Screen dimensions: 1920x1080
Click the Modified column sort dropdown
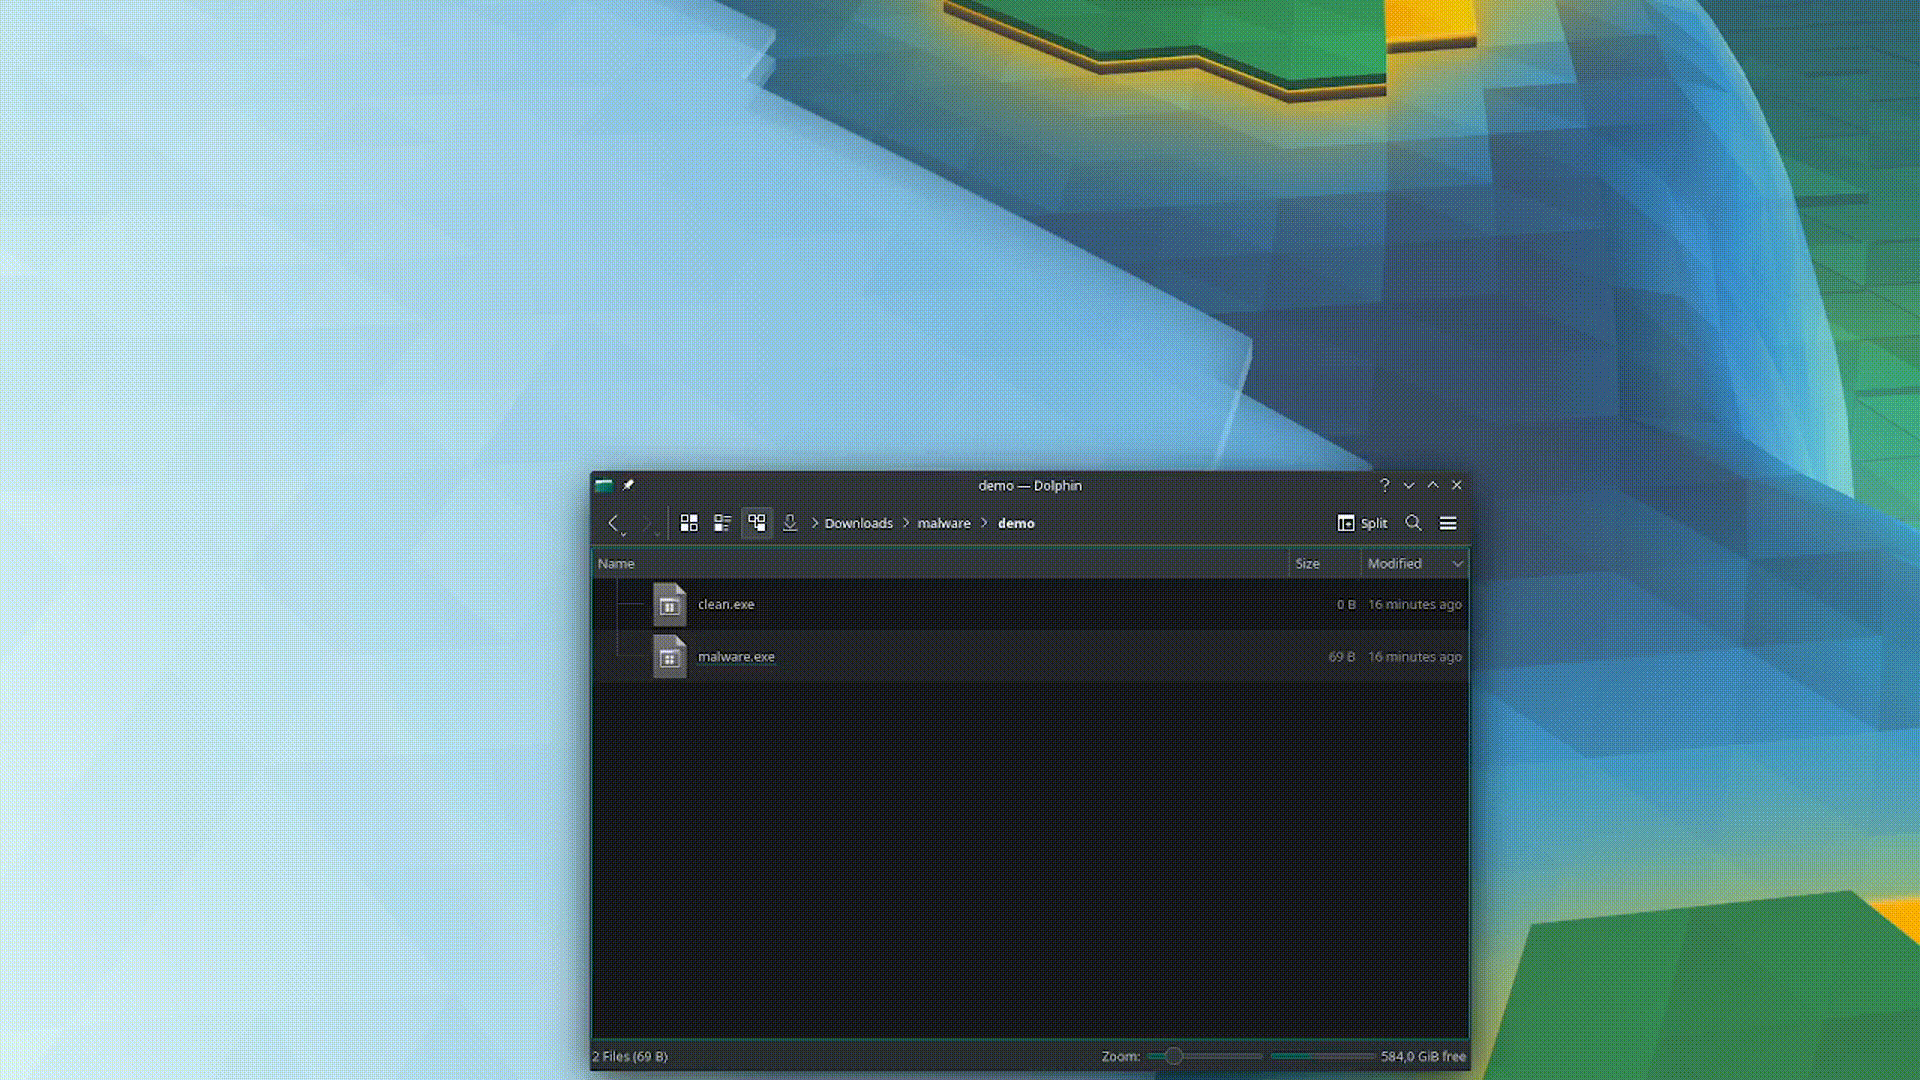tap(1455, 563)
